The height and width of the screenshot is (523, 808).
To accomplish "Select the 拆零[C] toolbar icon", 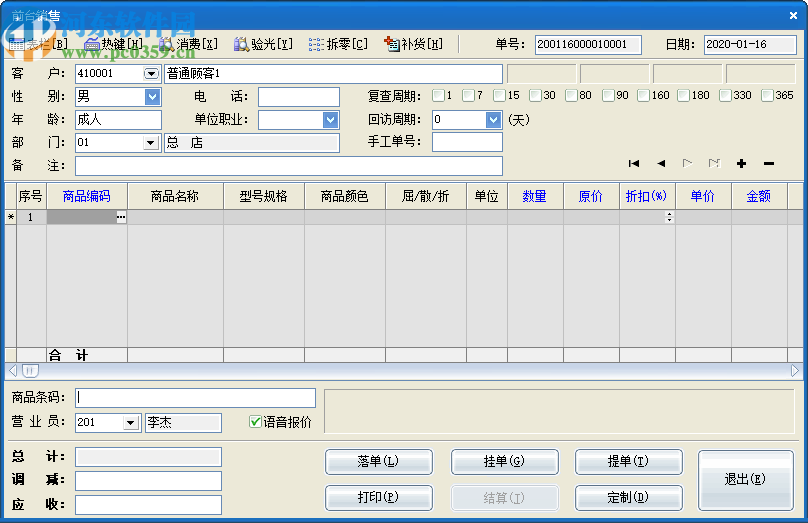I will coord(339,44).
